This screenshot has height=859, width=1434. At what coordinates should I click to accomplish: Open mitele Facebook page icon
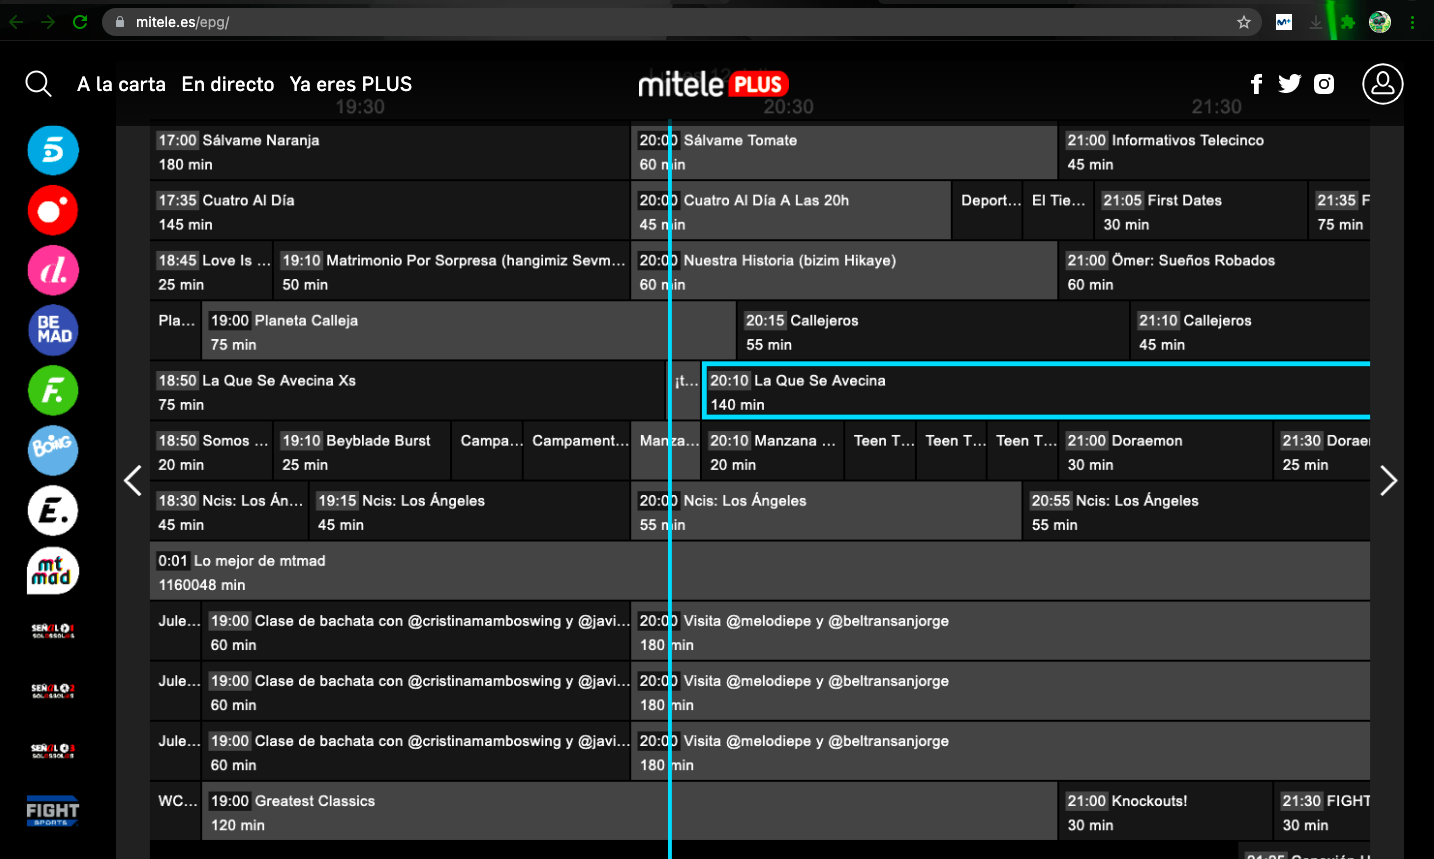[x=1256, y=84]
